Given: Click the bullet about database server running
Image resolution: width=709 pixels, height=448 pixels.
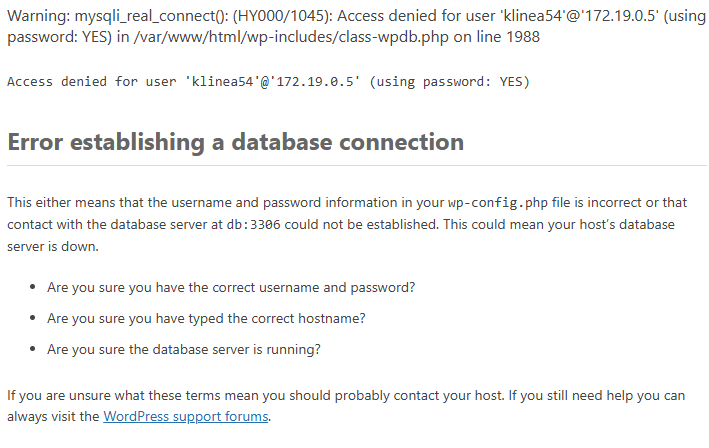Looking at the screenshot, I should [x=184, y=349].
